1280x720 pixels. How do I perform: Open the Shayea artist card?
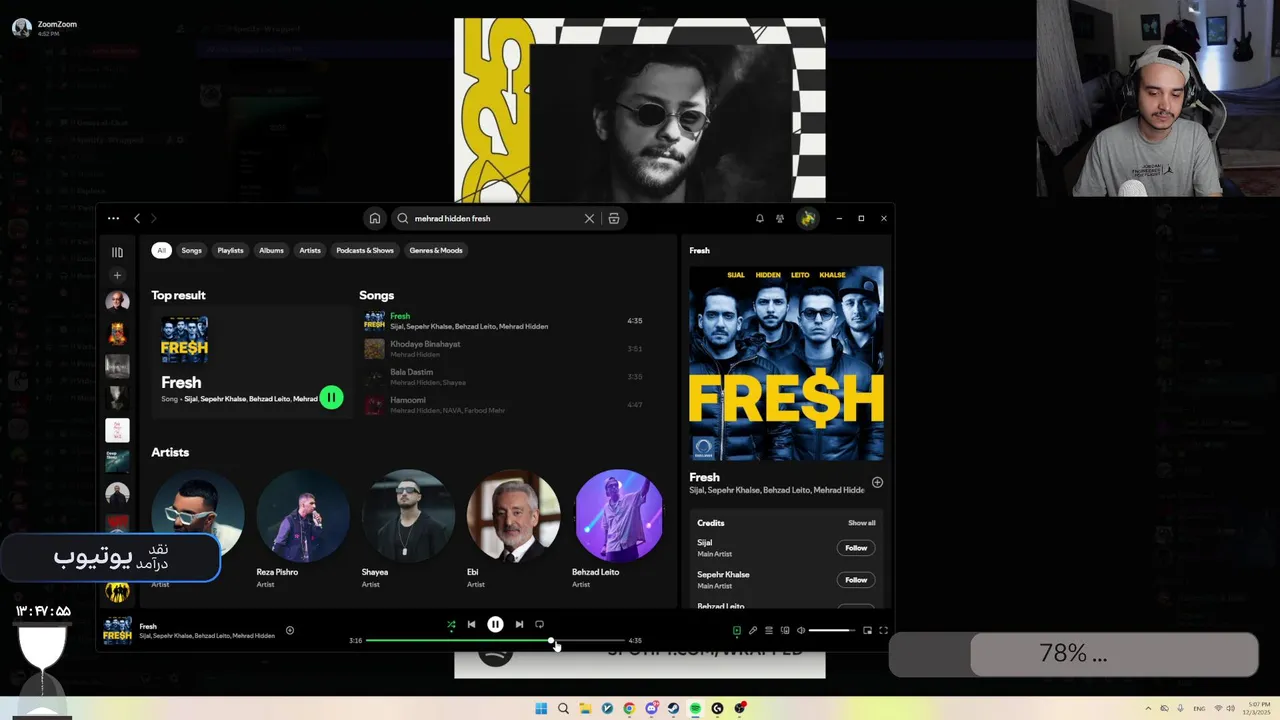(408, 530)
